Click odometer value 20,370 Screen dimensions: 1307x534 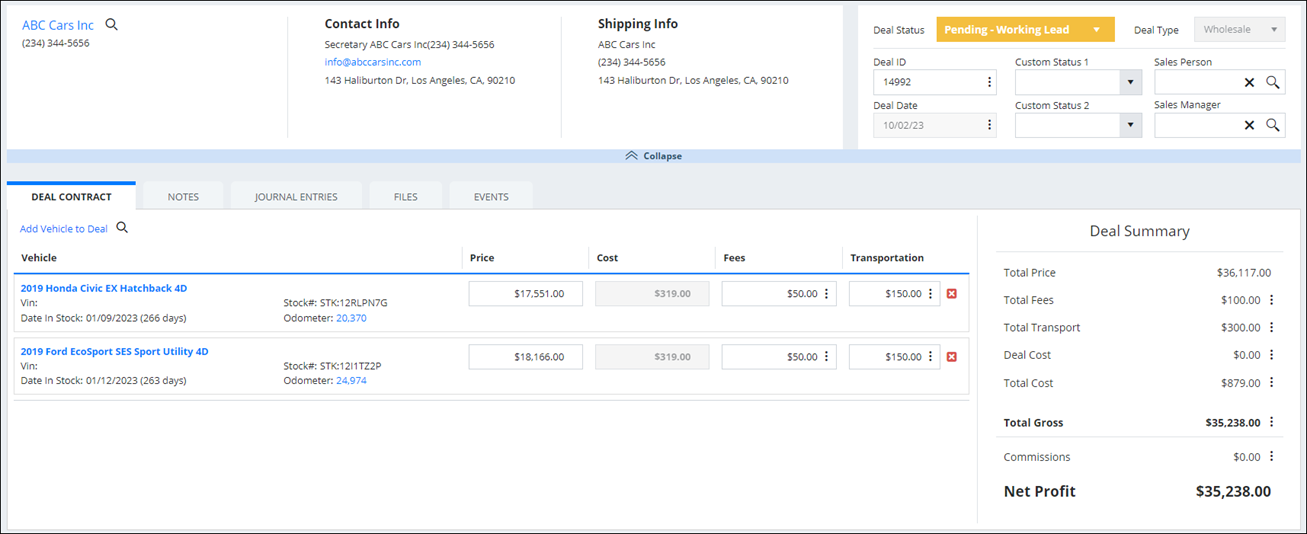[351, 318]
